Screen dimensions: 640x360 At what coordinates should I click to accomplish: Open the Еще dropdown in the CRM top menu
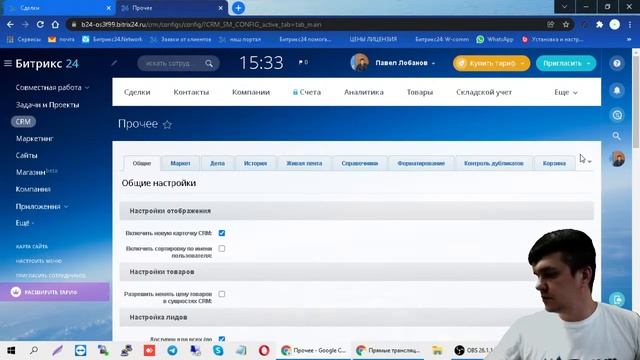pyautogui.click(x=566, y=92)
